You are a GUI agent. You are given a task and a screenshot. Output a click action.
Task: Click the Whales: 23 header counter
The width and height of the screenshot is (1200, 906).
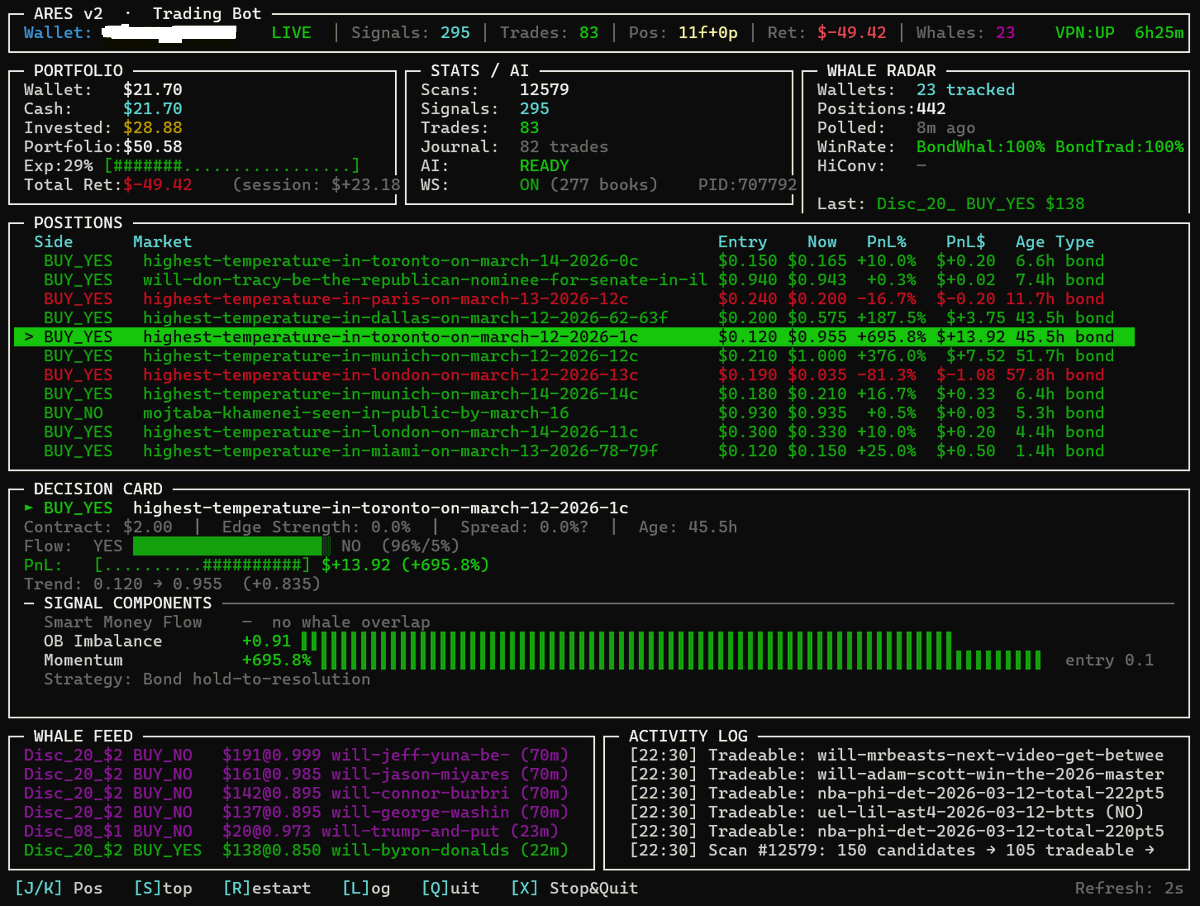(x=965, y=32)
